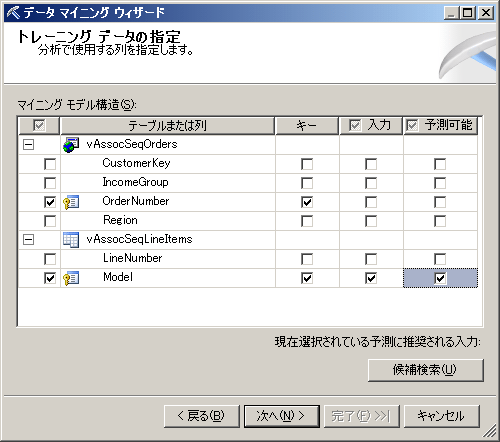Click the vAssocSeqOrders case table icon
Image resolution: width=500 pixels, height=442 pixels.
click(x=71, y=145)
